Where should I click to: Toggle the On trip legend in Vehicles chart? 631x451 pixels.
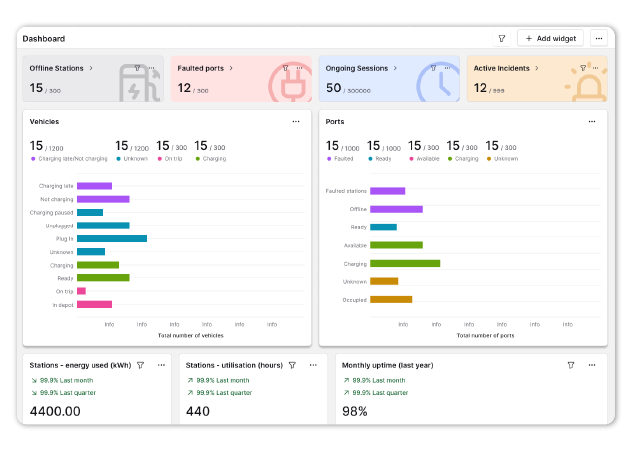pos(174,158)
